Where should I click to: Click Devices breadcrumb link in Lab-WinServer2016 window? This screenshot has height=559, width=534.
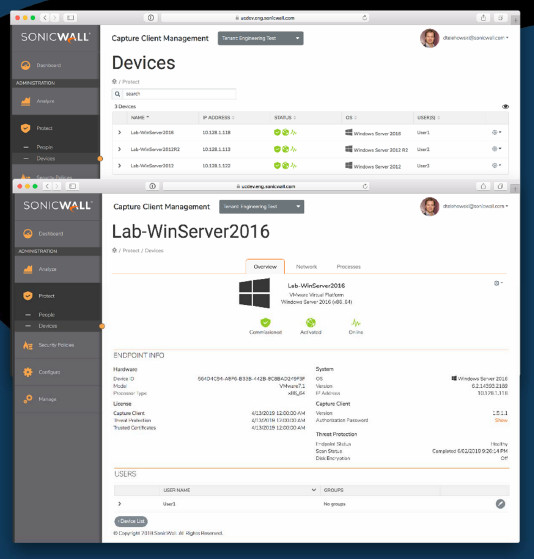[x=154, y=251]
